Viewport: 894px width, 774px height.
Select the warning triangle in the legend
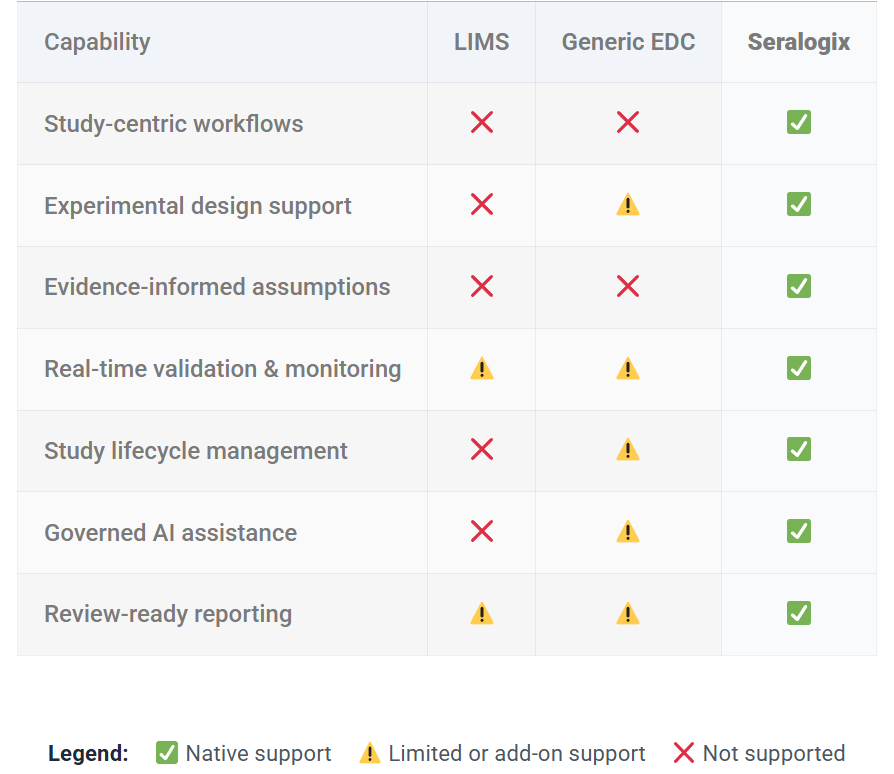(x=370, y=753)
